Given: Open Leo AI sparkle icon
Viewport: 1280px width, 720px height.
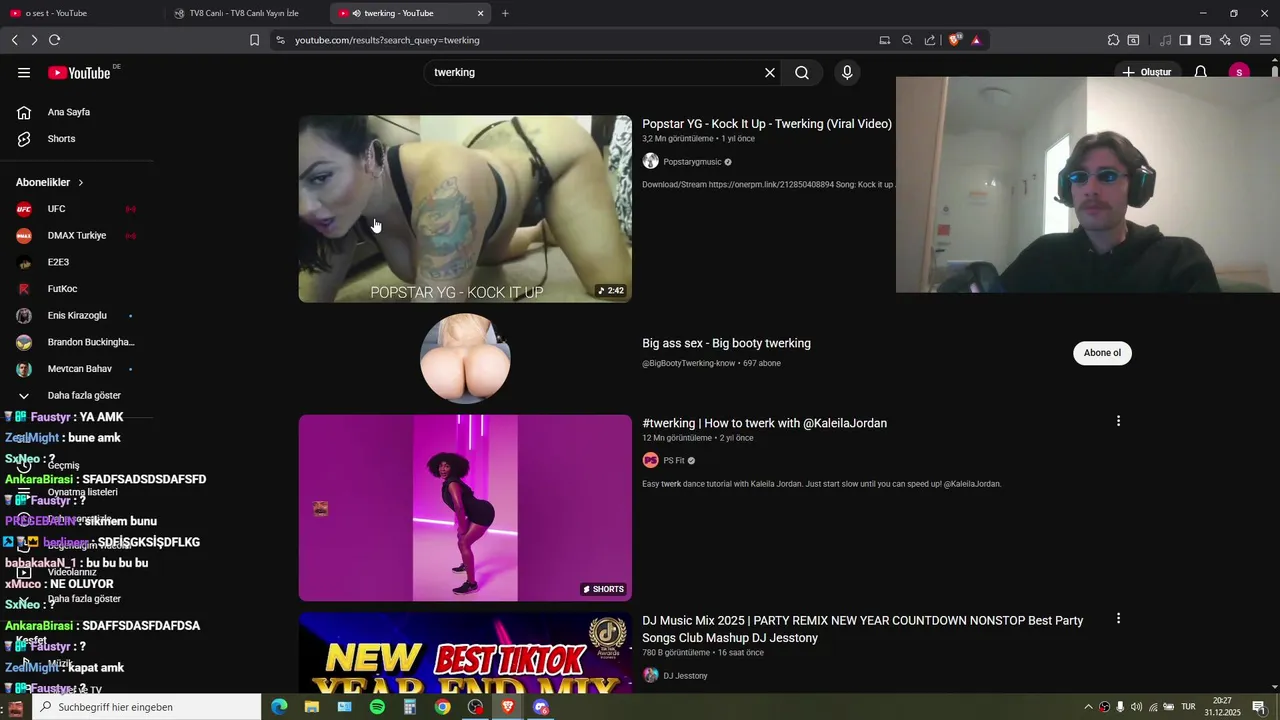Looking at the screenshot, I should click(x=1225, y=40).
